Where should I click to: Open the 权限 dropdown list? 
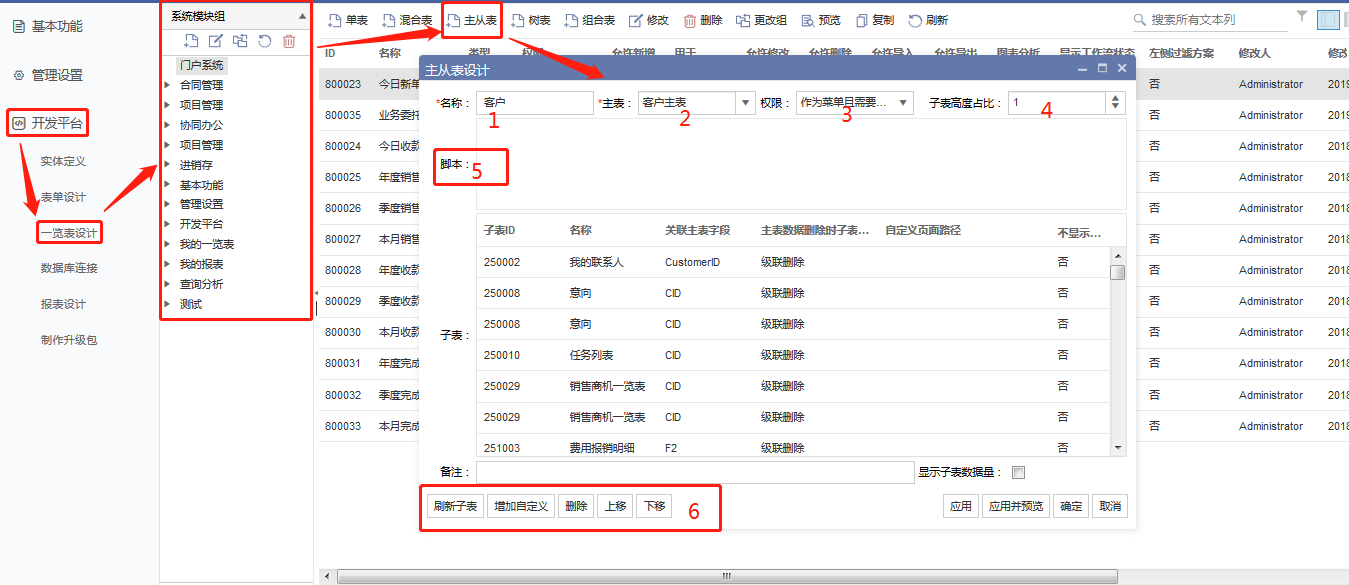(x=903, y=103)
